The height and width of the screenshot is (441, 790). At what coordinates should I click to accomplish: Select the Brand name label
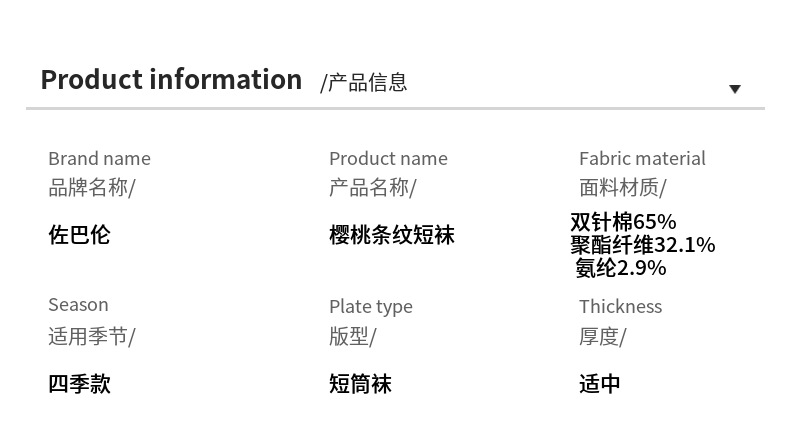coord(99,158)
